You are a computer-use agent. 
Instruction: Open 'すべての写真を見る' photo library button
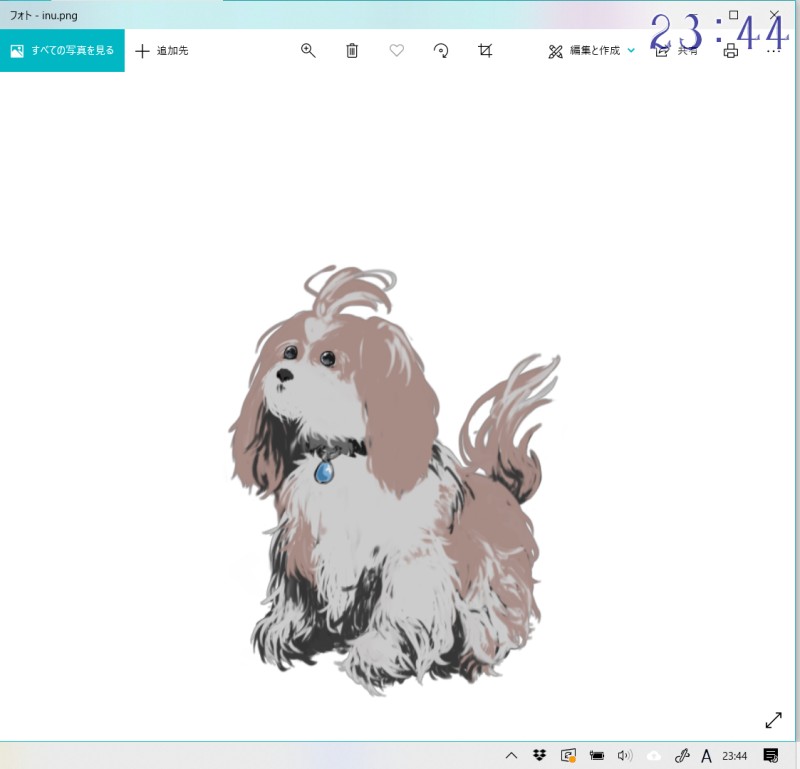62,51
